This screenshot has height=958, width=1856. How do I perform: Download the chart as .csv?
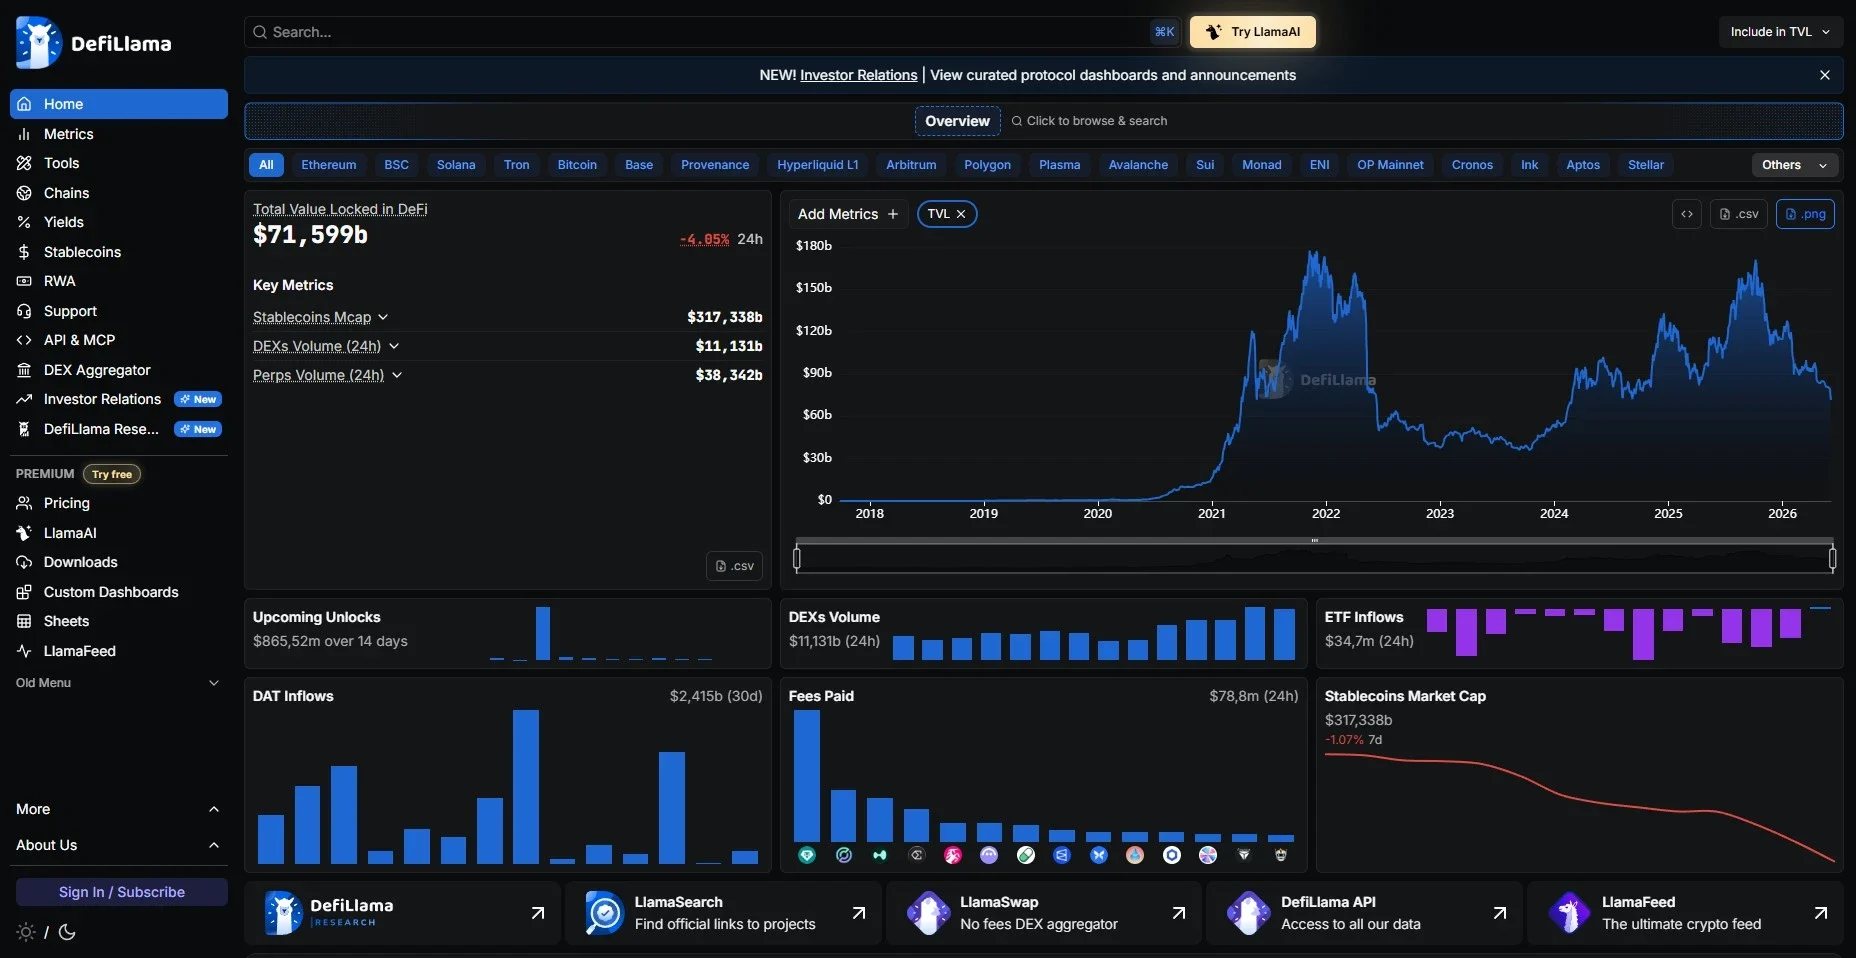coord(1739,214)
